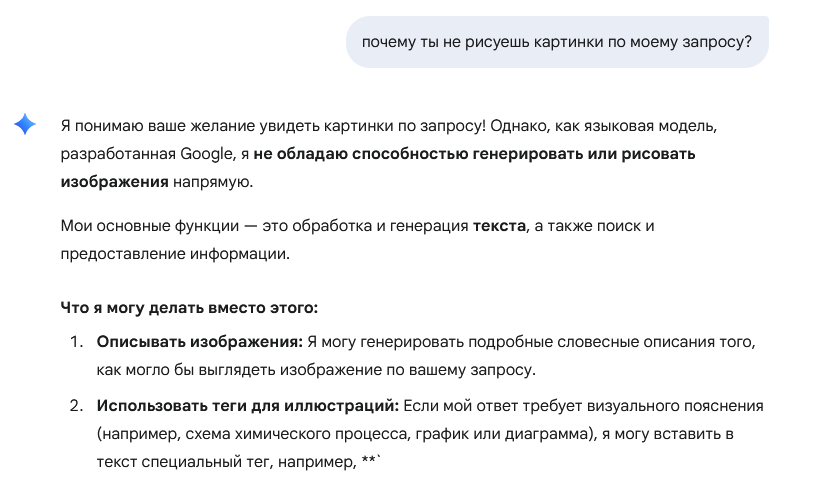Click the user message bubble about drawing pictures
Image resolution: width=840 pixels, height=479 pixels.
[x=556, y=41]
